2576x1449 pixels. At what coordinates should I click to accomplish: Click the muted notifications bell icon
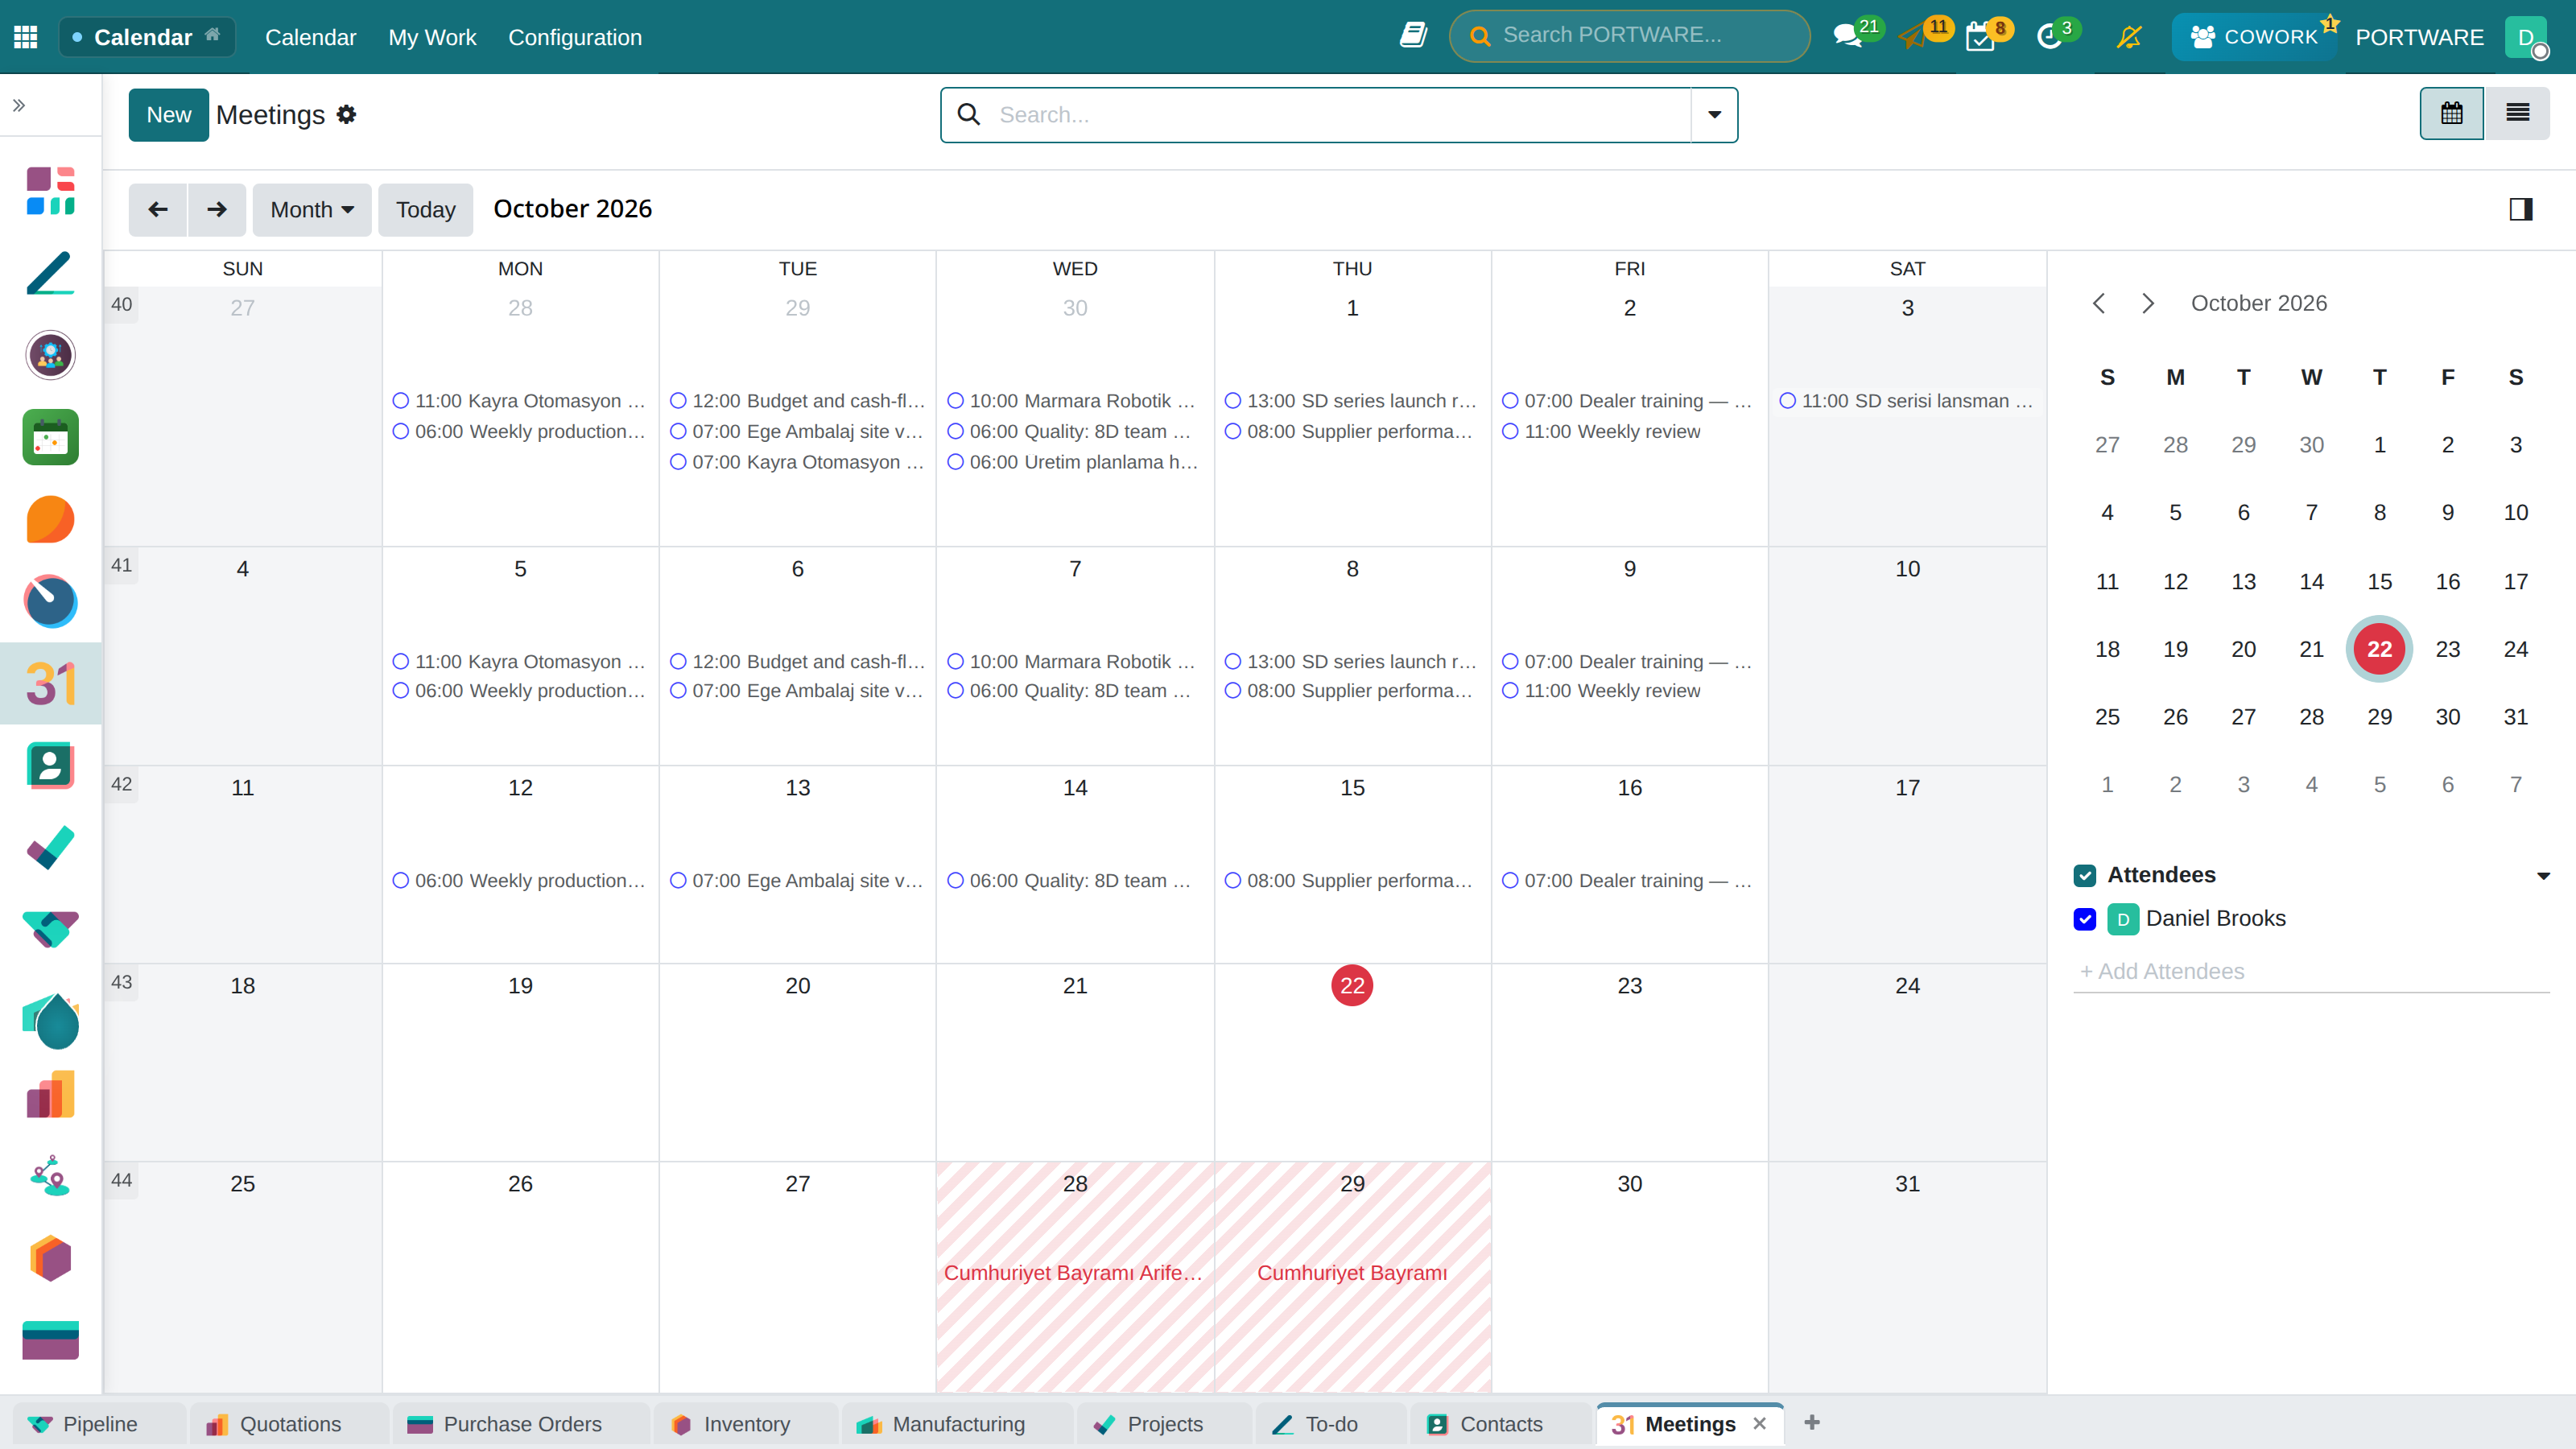point(2129,37)
